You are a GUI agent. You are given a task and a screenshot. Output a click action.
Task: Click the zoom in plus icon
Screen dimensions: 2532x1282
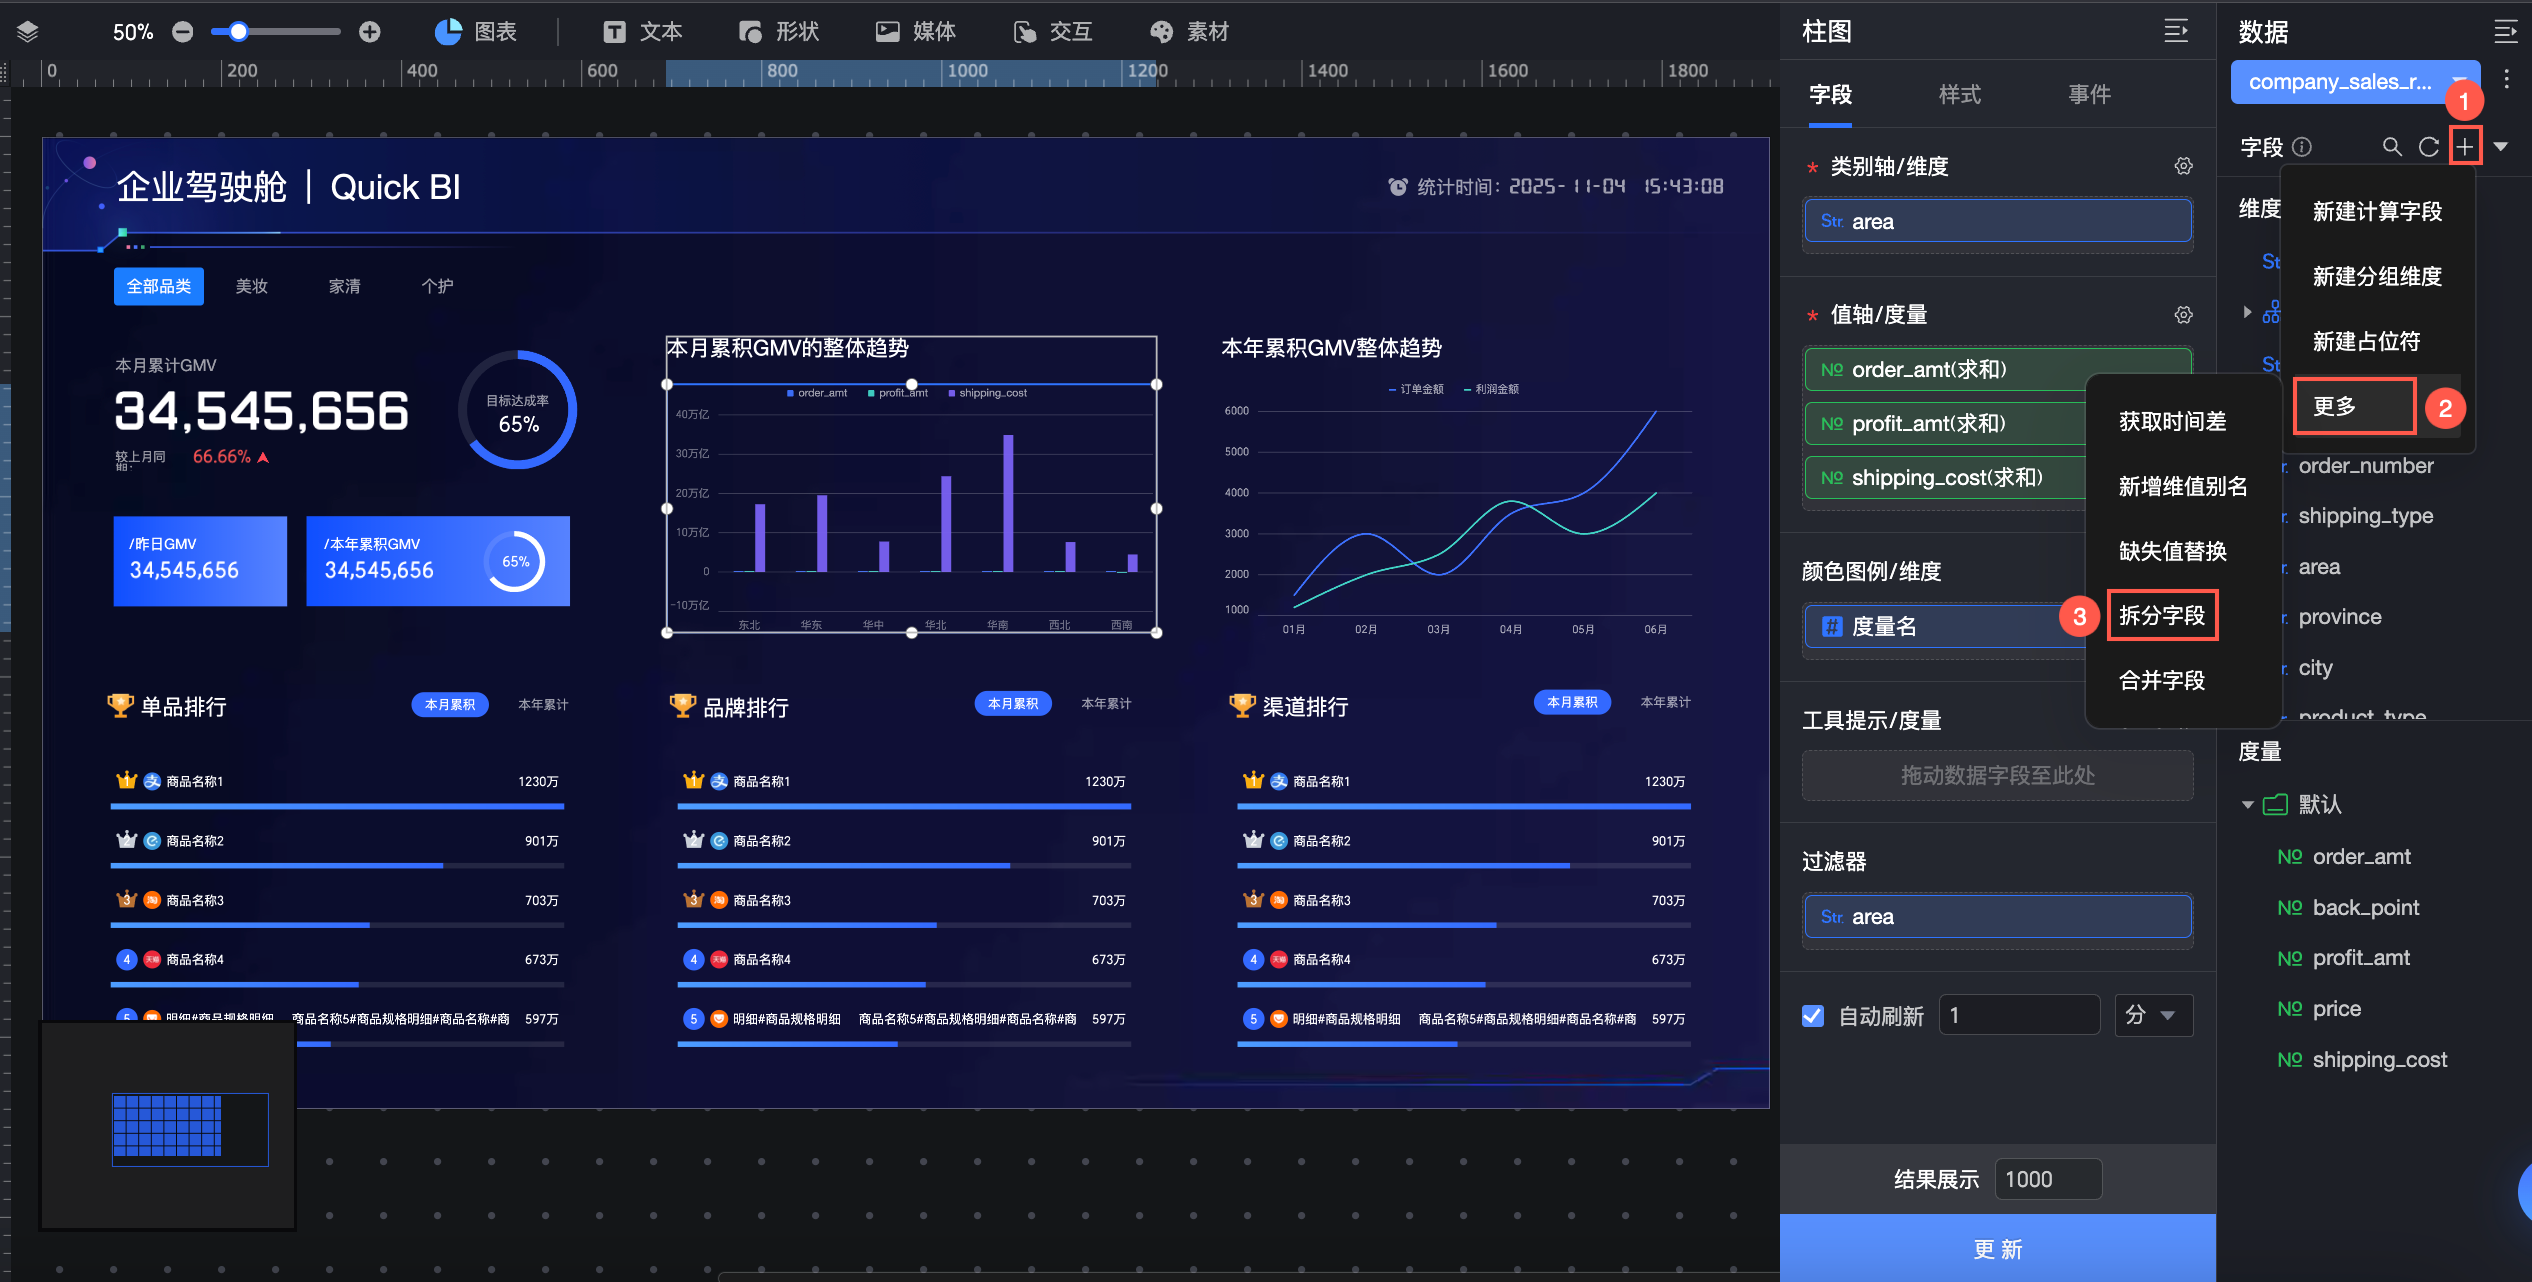(x=370, y=32)
